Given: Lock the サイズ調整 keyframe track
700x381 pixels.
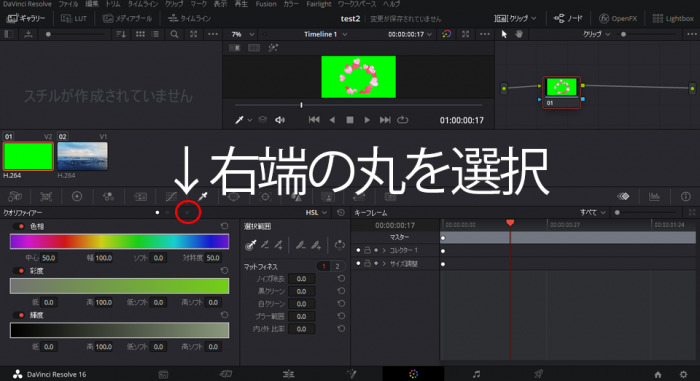Looking at the screenshot, I should pyautogui.click(x=367, y=264).
